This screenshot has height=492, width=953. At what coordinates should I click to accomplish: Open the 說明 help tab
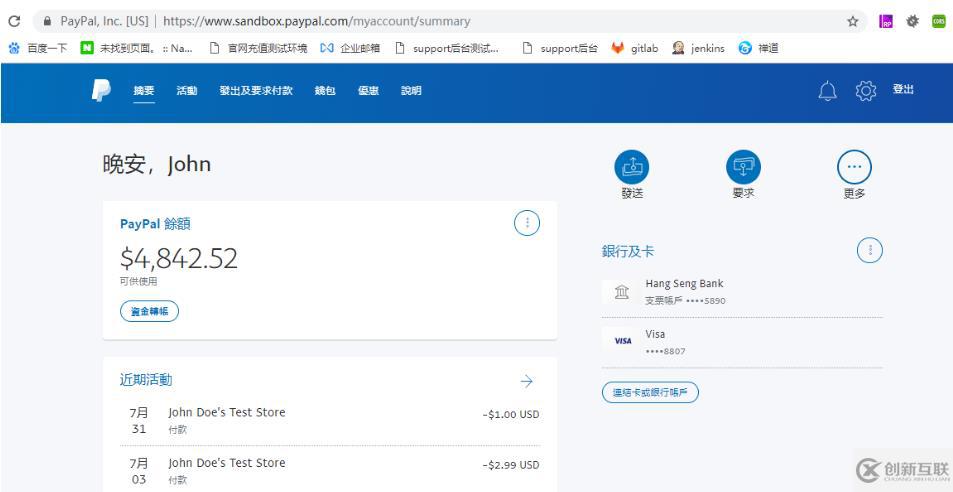pyautogui.click(x=411, y=91)
